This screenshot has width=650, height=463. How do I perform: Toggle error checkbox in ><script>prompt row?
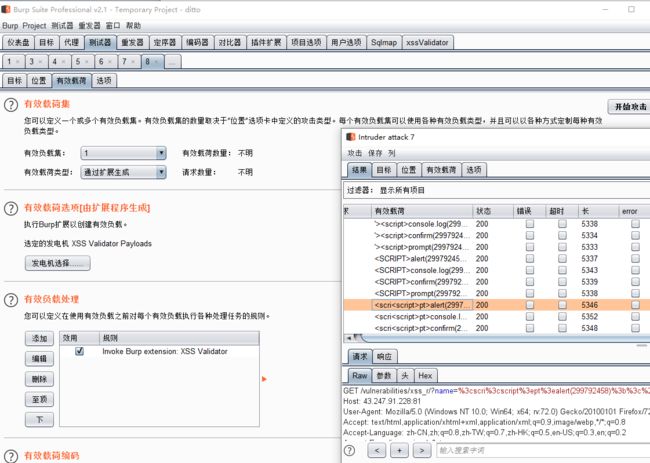[635, 247]
